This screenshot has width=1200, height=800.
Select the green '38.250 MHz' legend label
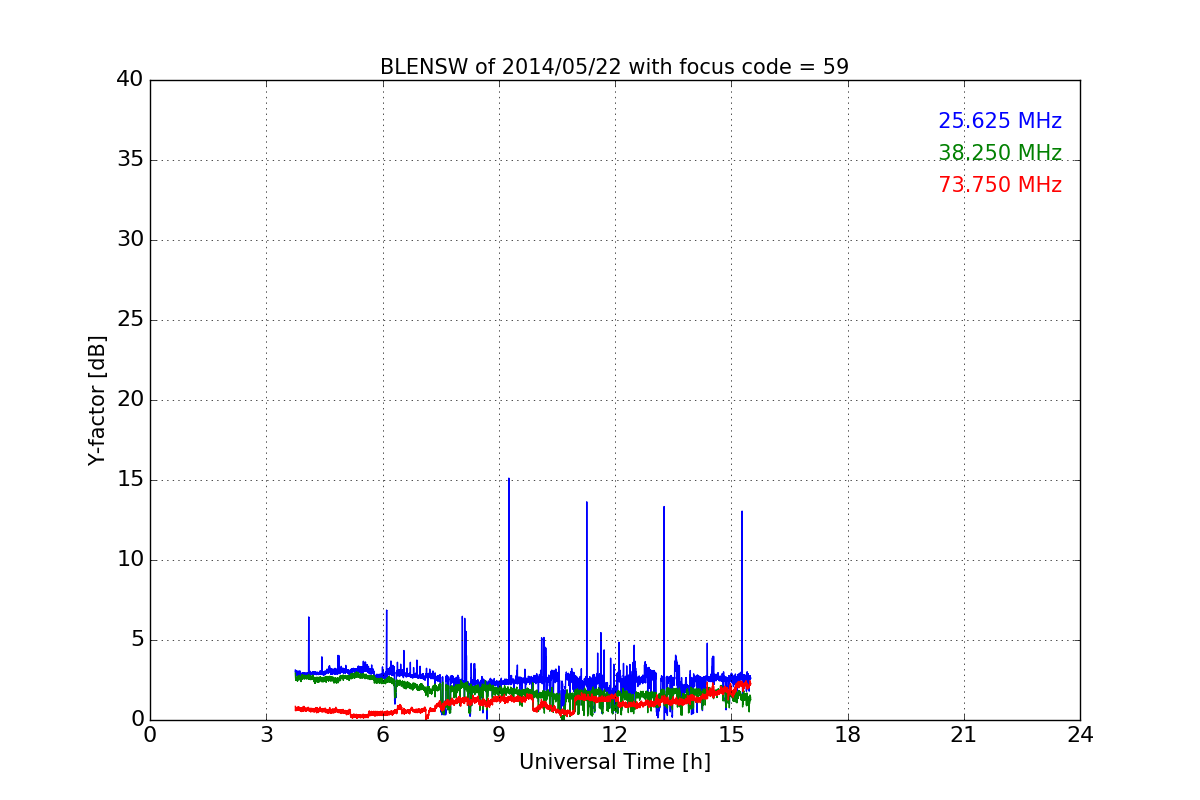(1000, 153)
